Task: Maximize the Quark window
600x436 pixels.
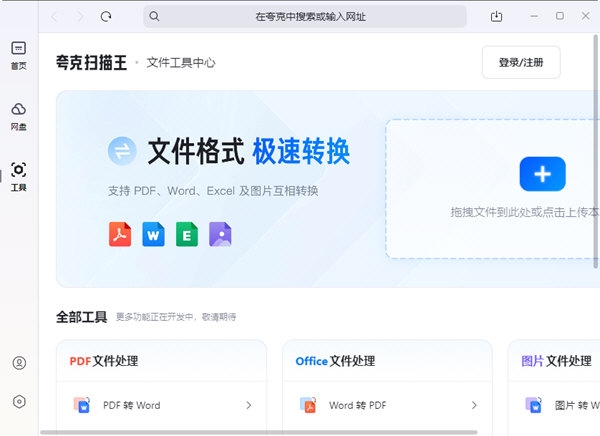Action: 560,16
